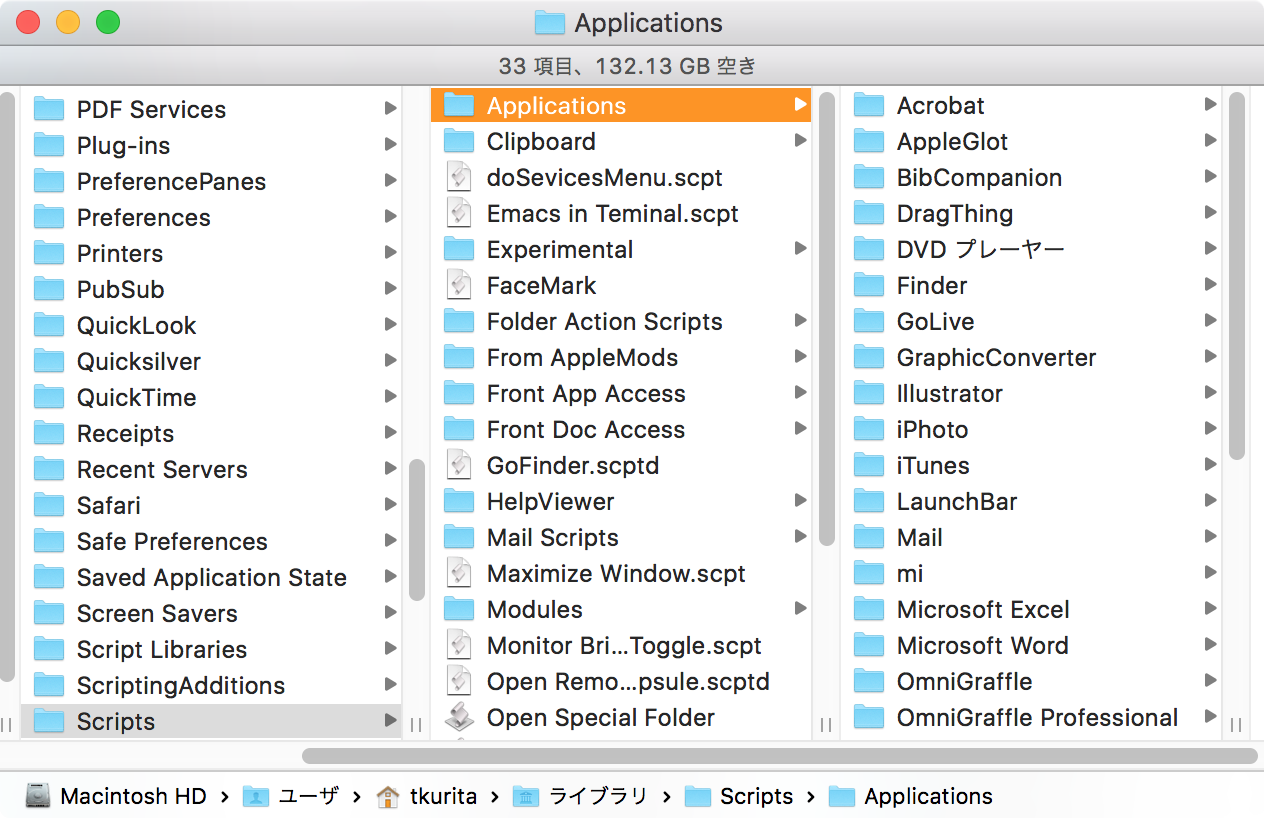Viewport: 1264px width, 818px height.
Task: Click the Open Special Folder applet icon
Action: (x=458, y=718)
